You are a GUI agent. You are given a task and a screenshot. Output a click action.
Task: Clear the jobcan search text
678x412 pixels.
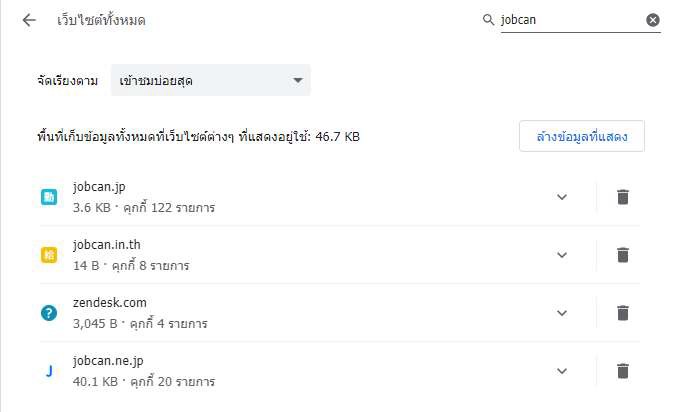(652, 20)
